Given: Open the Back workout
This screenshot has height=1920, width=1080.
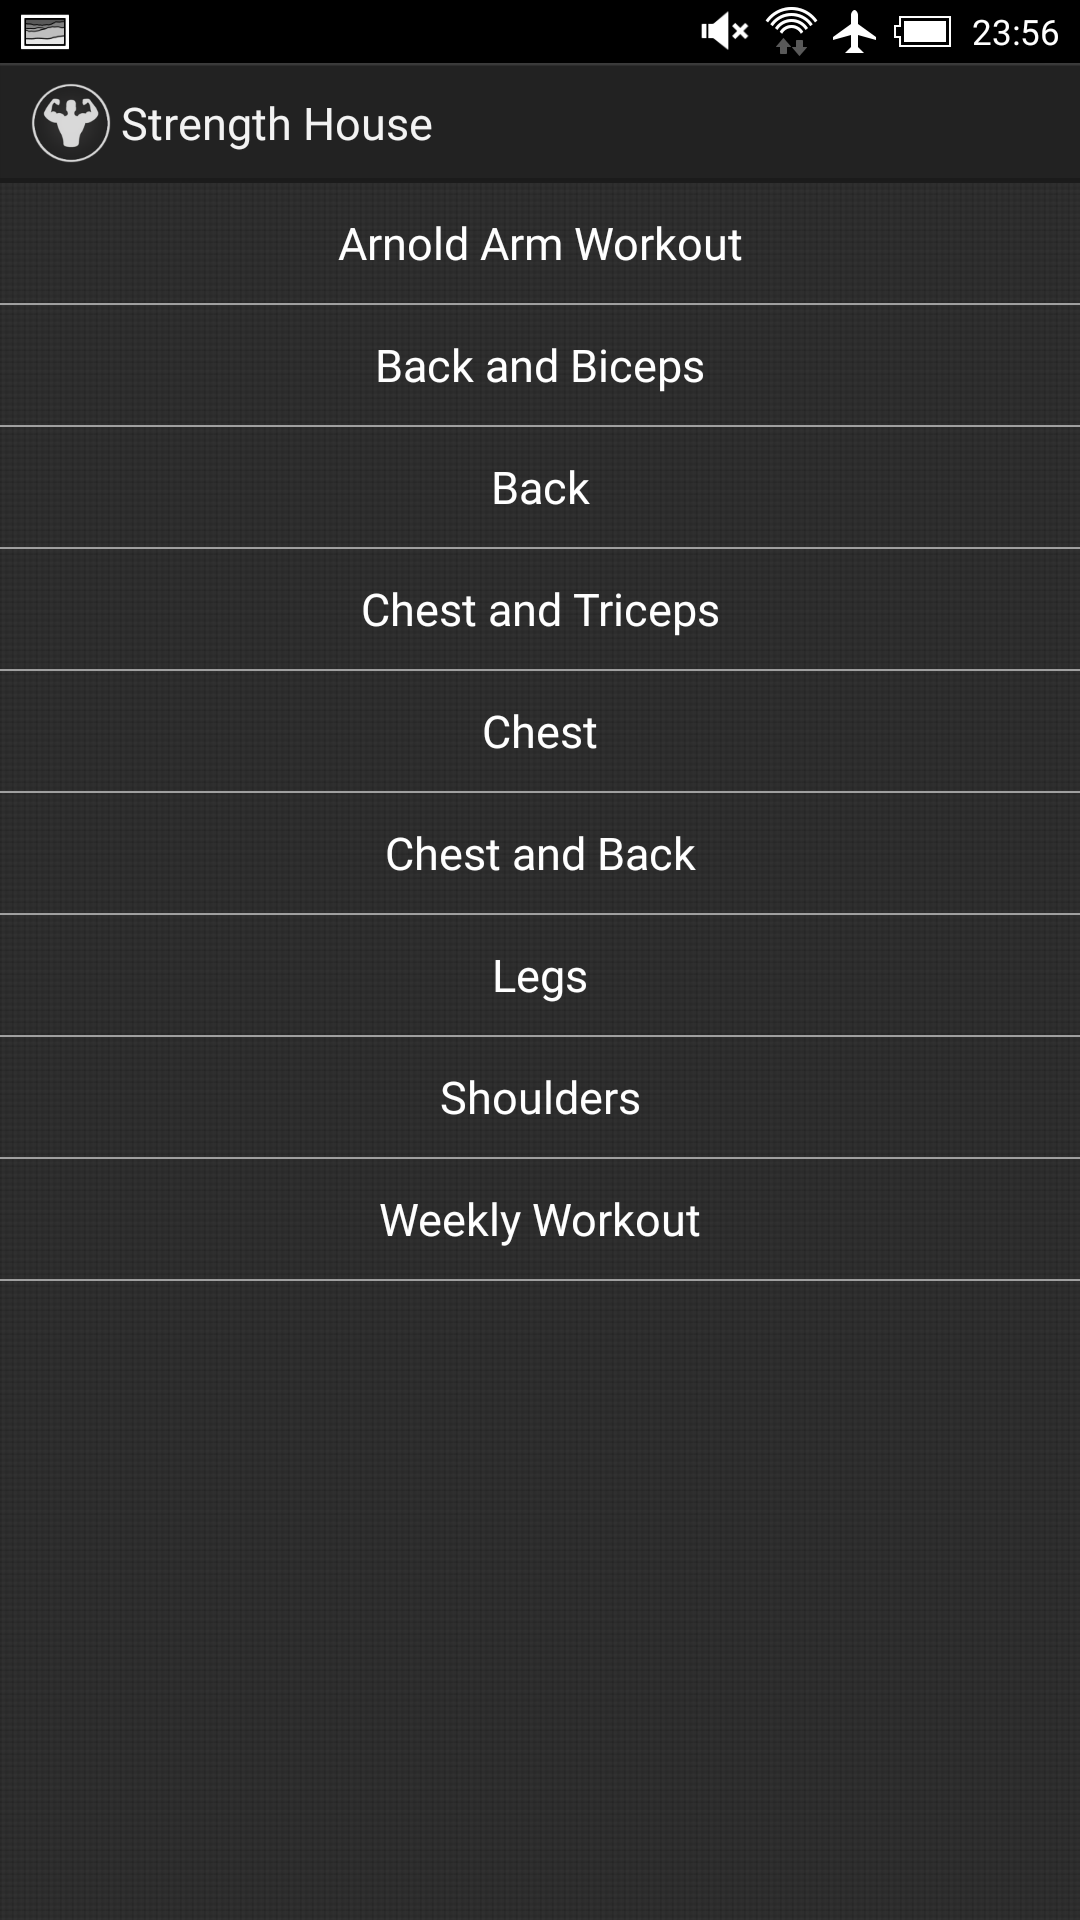Looking at the screenshot, I should point(540,487).
